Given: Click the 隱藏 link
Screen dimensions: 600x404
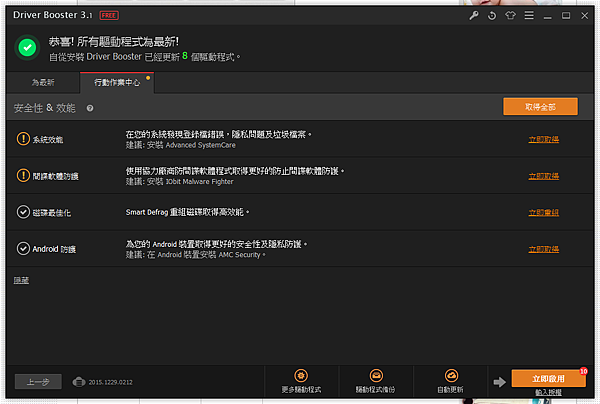Looking at the screenshot, I should click(x=21, y=280).
